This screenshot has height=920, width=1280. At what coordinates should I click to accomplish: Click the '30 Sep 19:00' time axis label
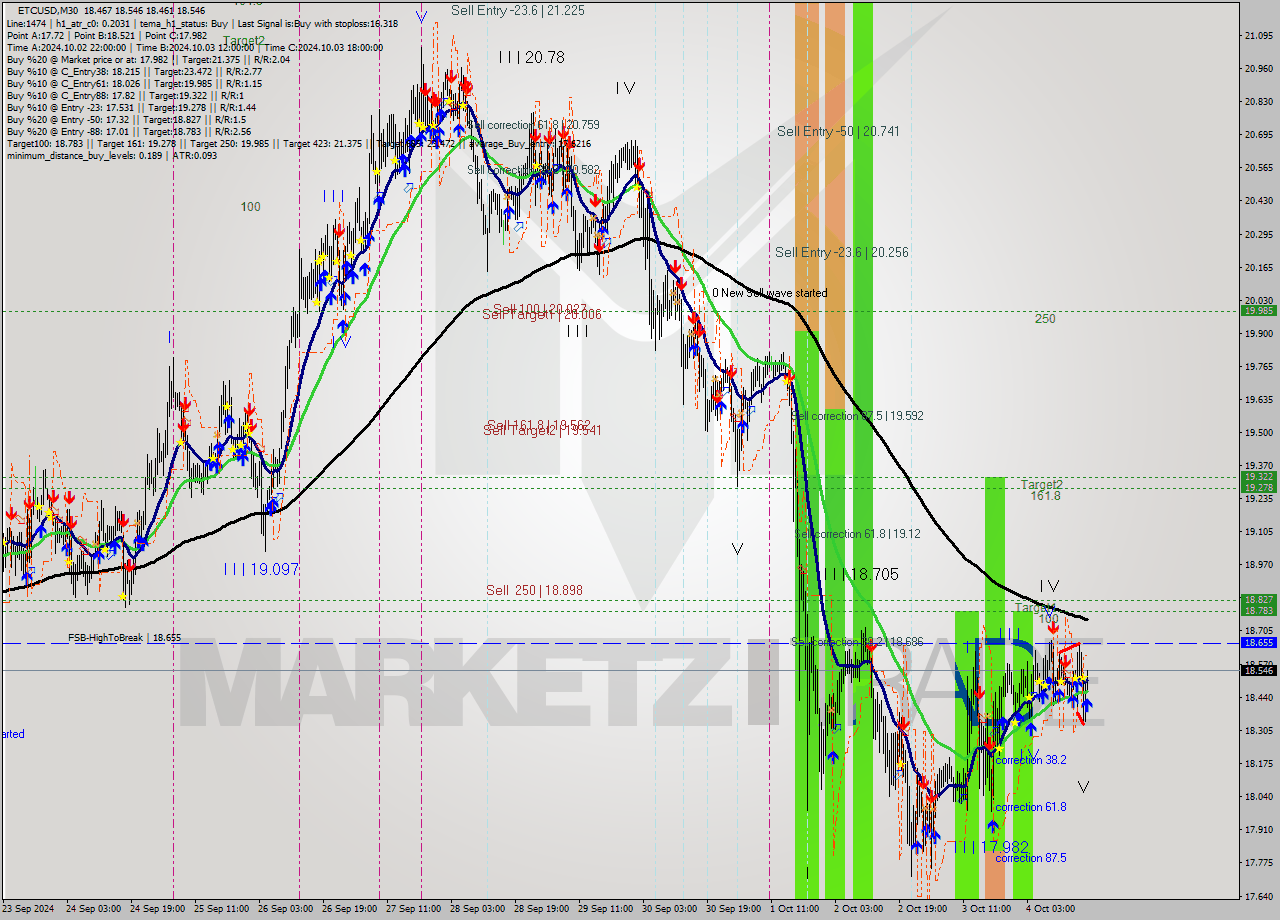732,909
